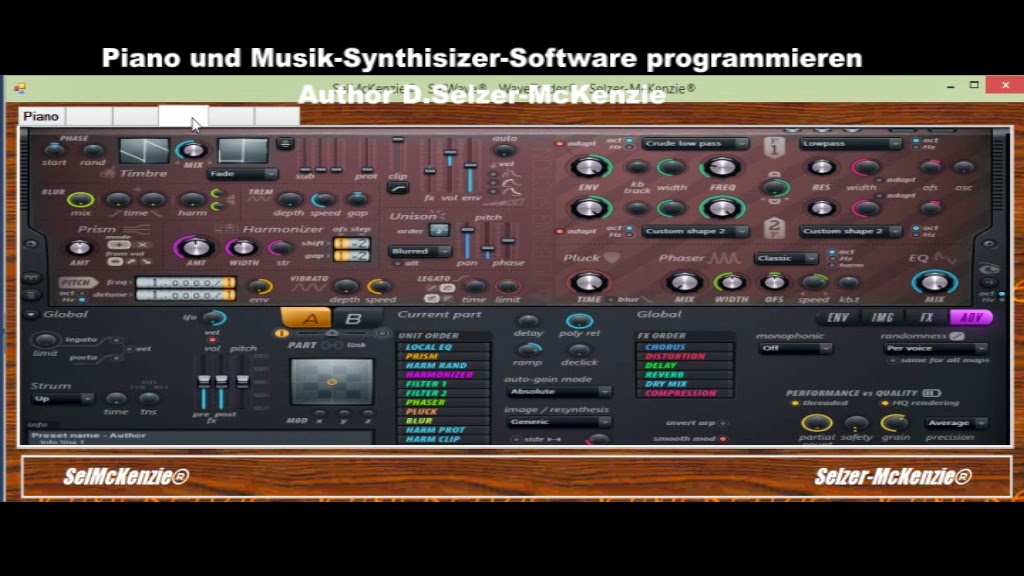
Task: Switch to the Piano tab
Action: [x=41, y=116]
